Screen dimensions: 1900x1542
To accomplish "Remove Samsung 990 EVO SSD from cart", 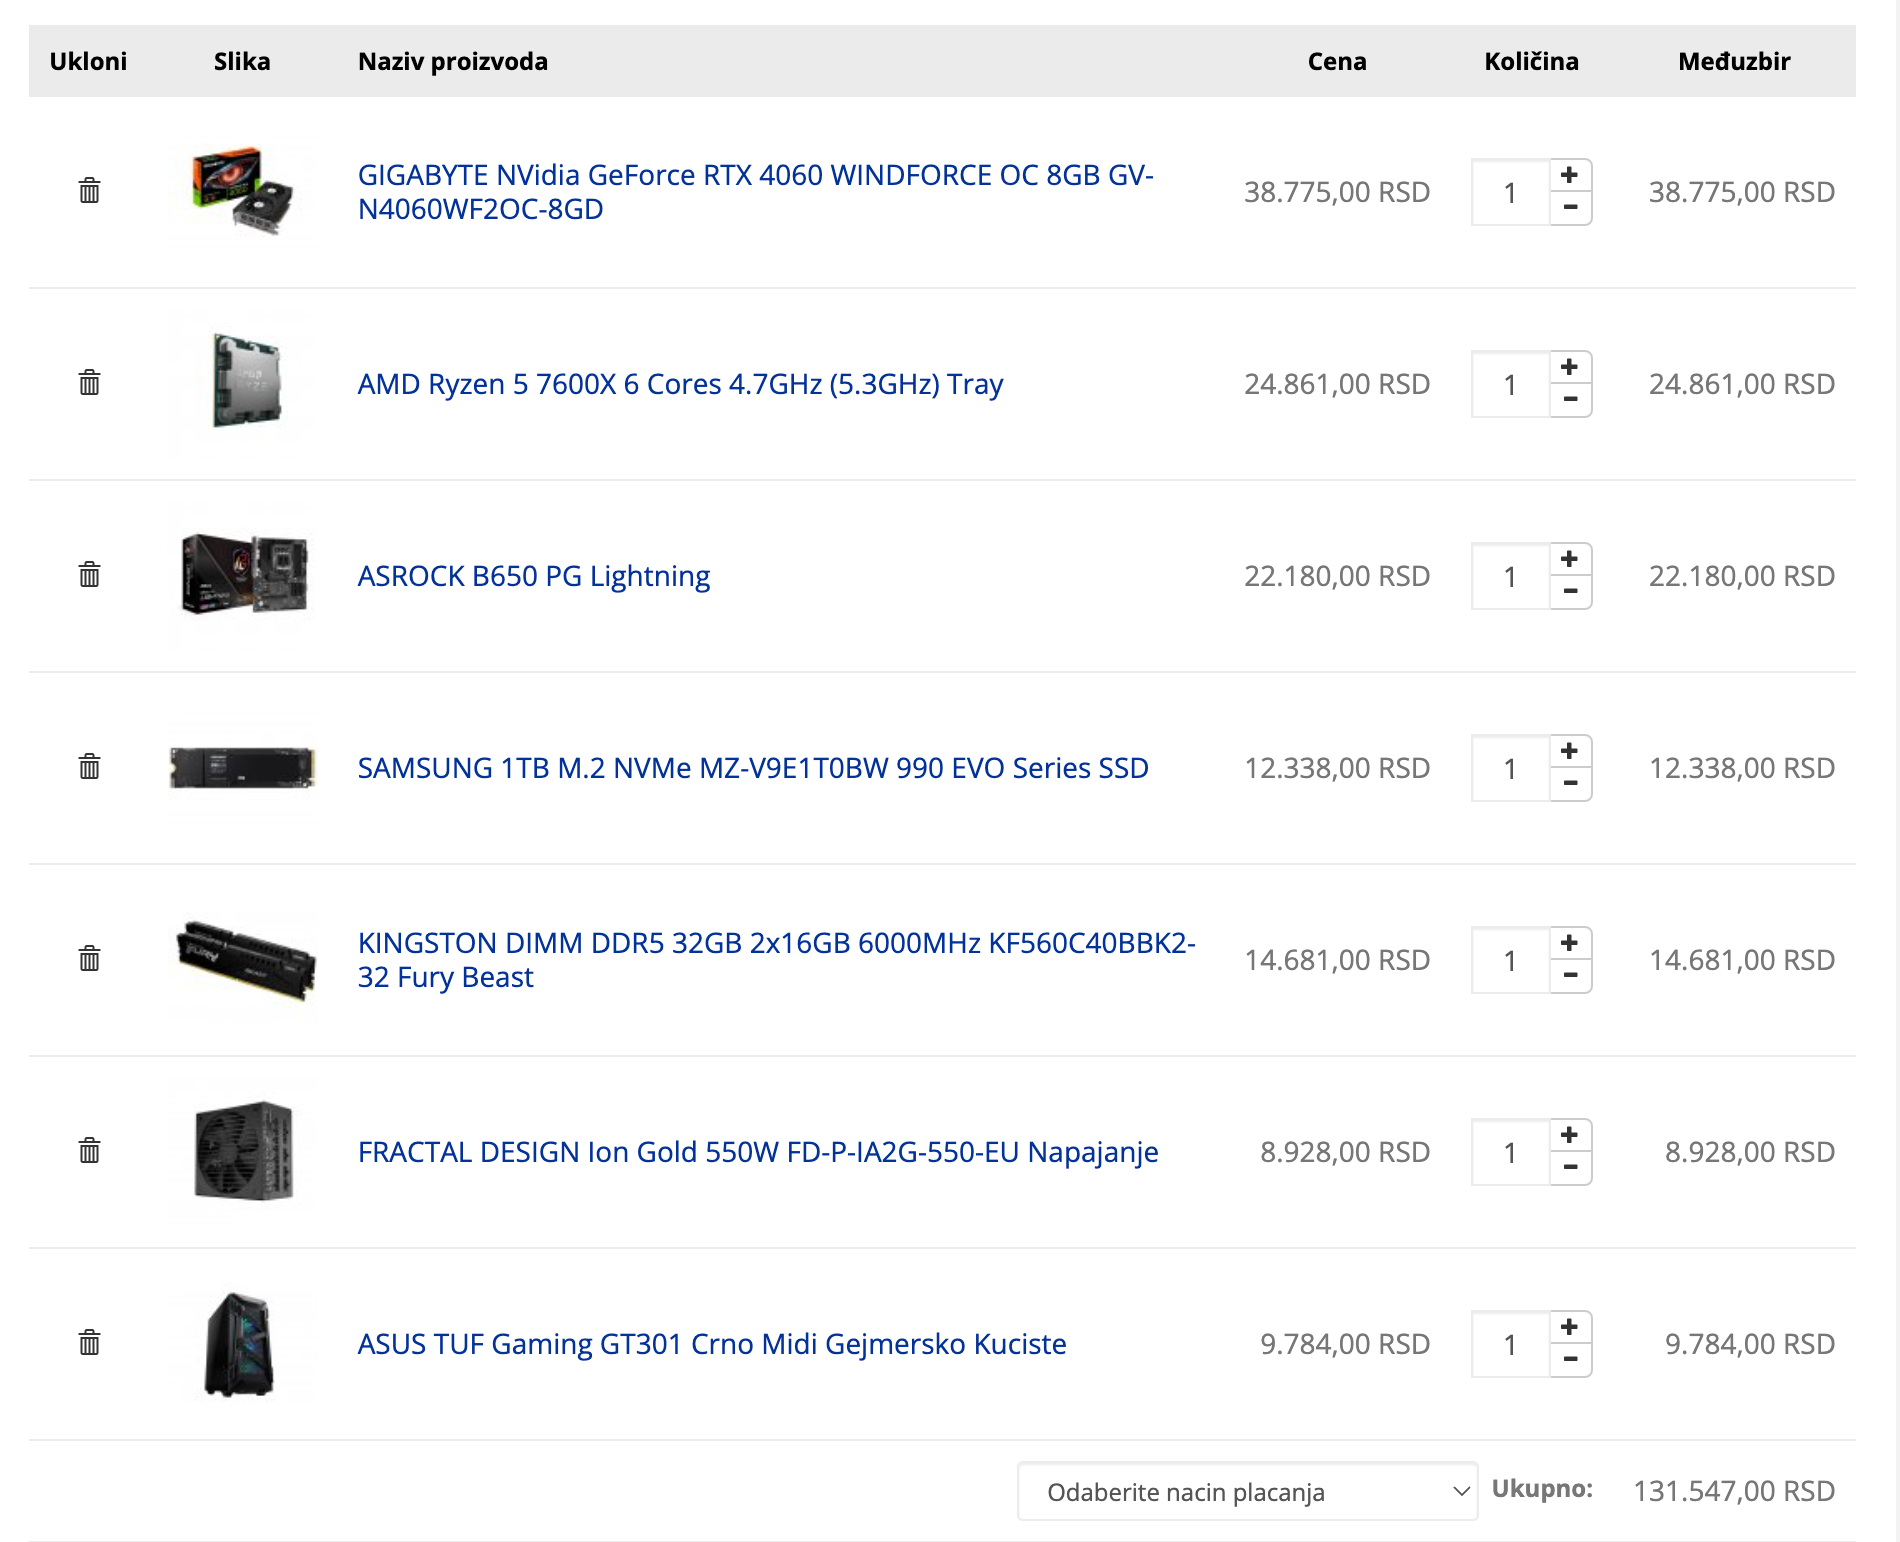I will coord(89,767).
